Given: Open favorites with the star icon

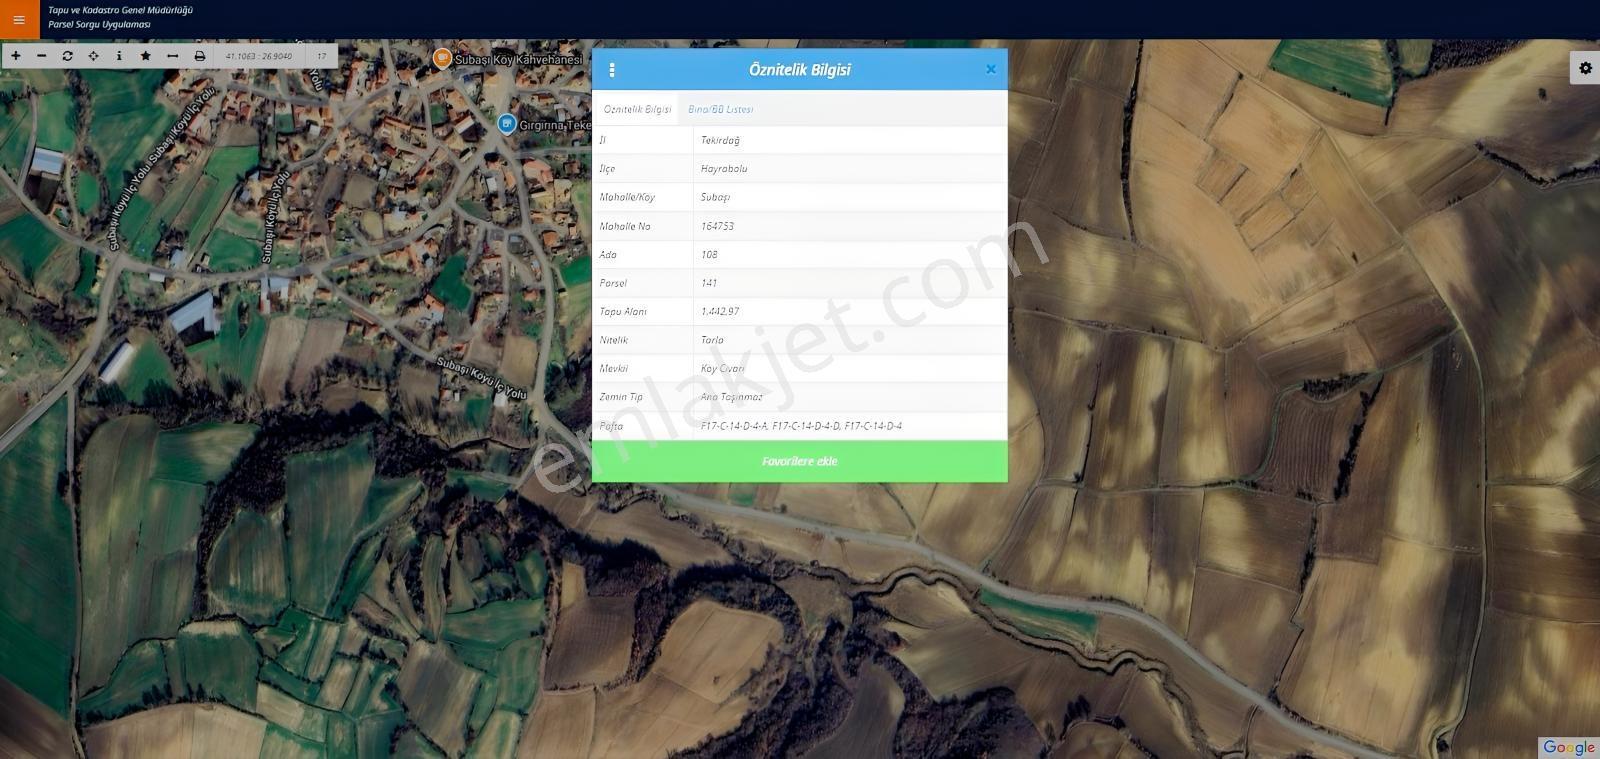Looking at the screenshot, I should point(146,56).
